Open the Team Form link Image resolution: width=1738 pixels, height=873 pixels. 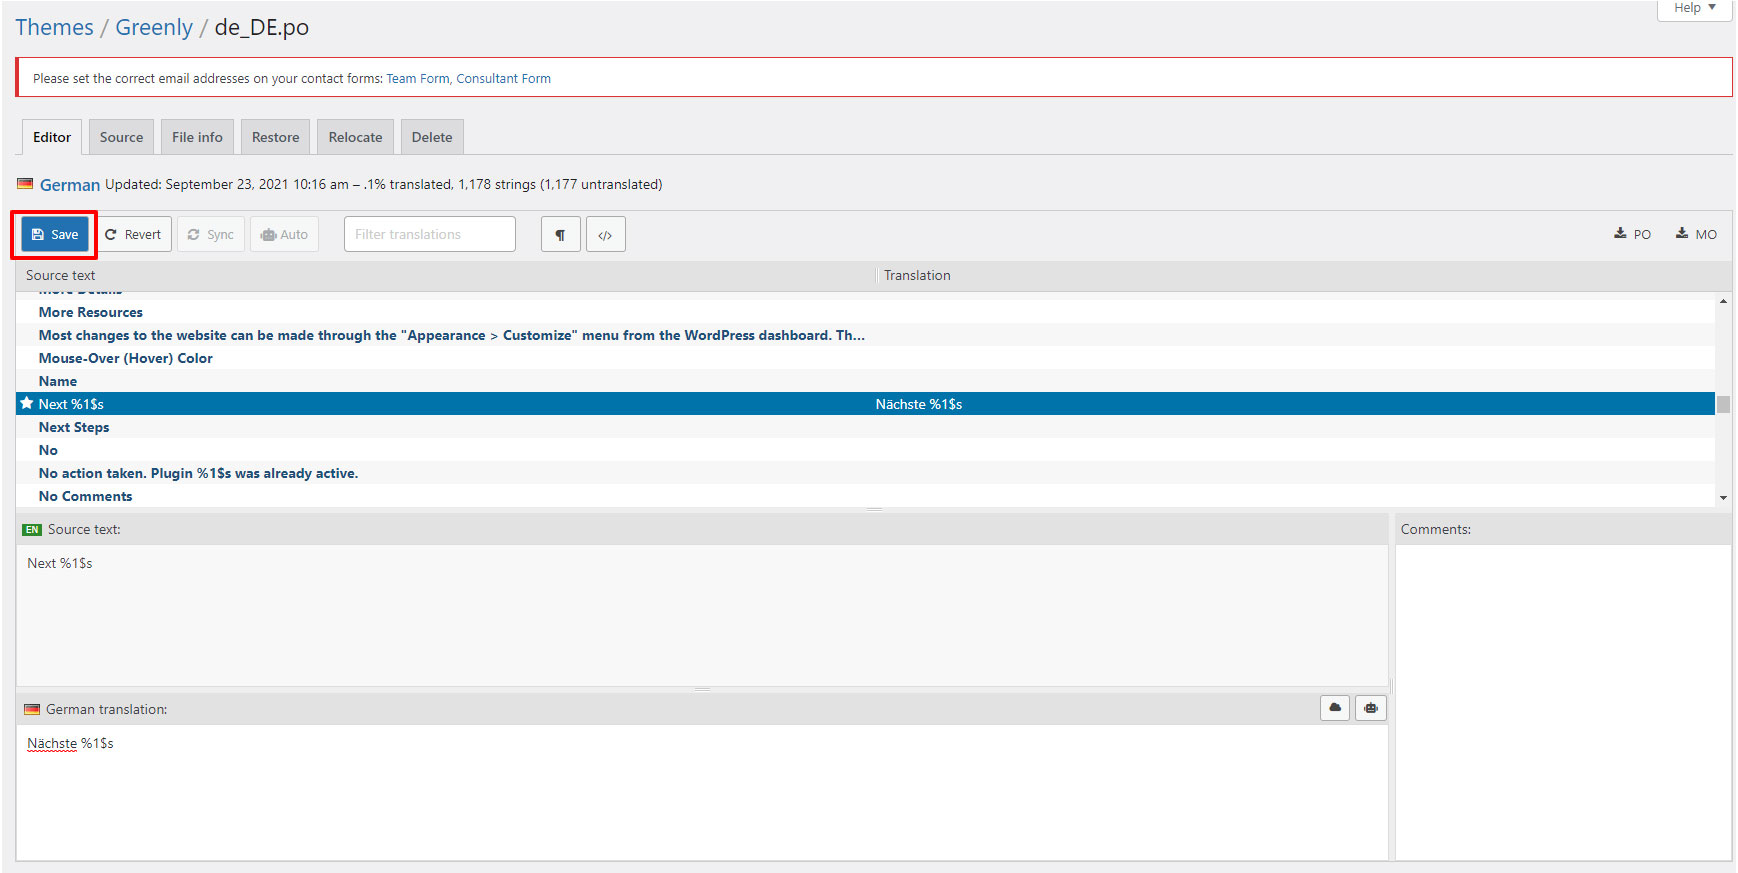[417, 79]
